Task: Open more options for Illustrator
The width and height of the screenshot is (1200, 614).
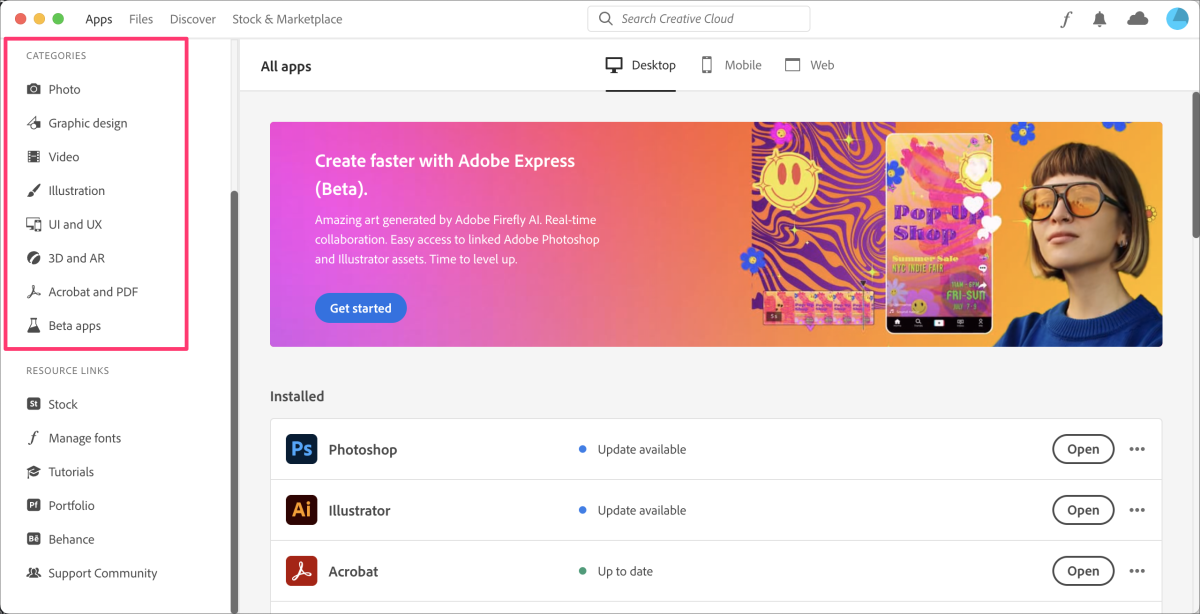Action: tap(1137, 510)
